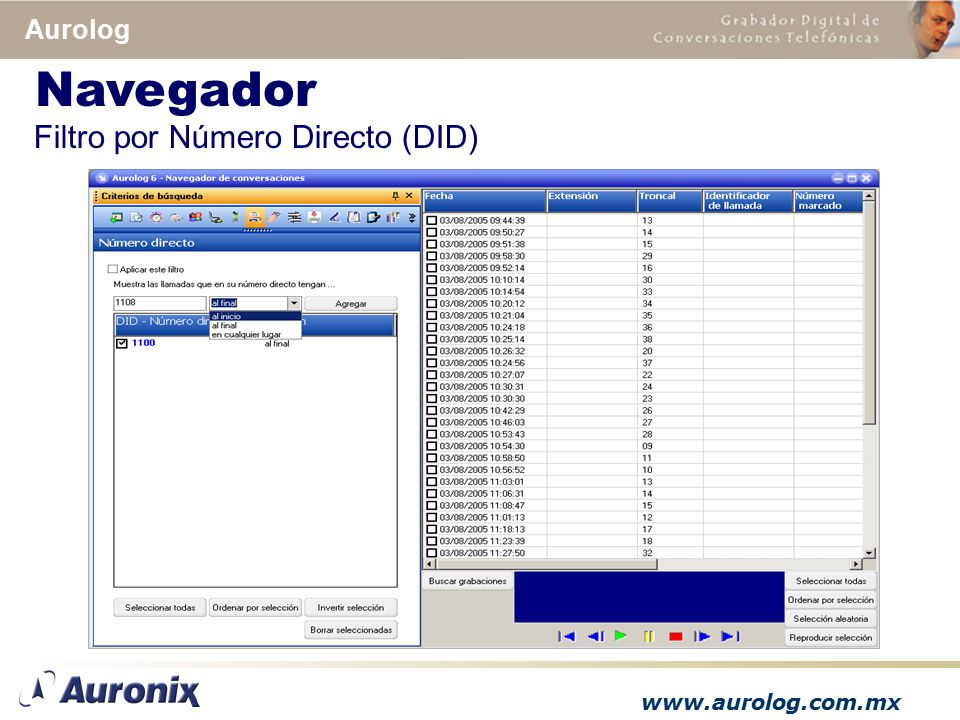Click the pen notes filter icon
The height and width of the screenshot is (720, 960).
[x=334, y=217]
